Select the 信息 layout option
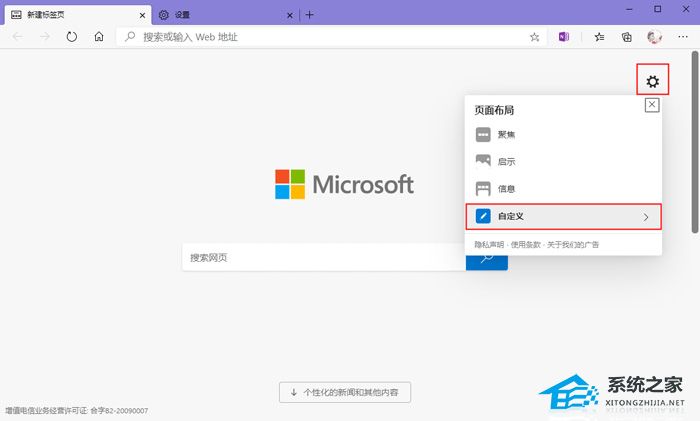The image size is (700, 421). [x=563, y=189]
